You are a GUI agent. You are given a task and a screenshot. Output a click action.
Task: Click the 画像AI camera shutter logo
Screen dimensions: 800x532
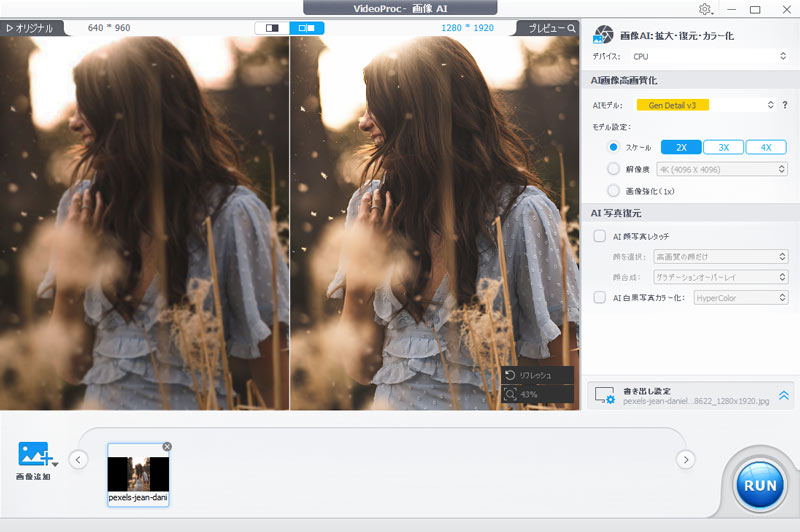pyautogui.click(x=603, y=35)
